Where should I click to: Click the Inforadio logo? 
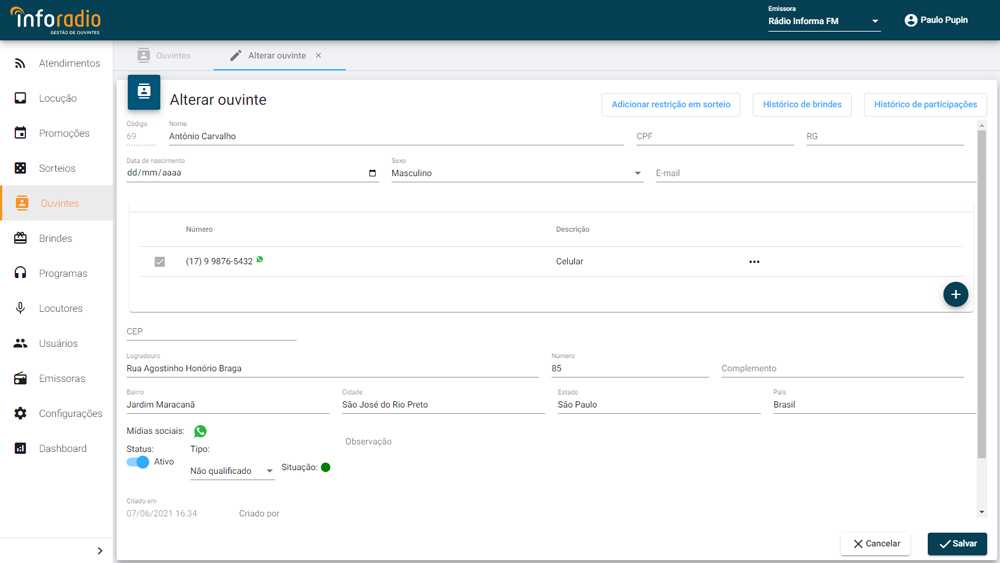[x=55, y=20]
